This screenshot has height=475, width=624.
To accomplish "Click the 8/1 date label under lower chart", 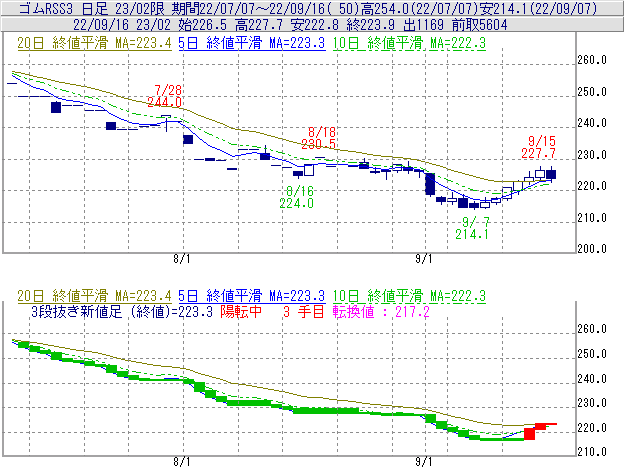I will tap(182, 461).
